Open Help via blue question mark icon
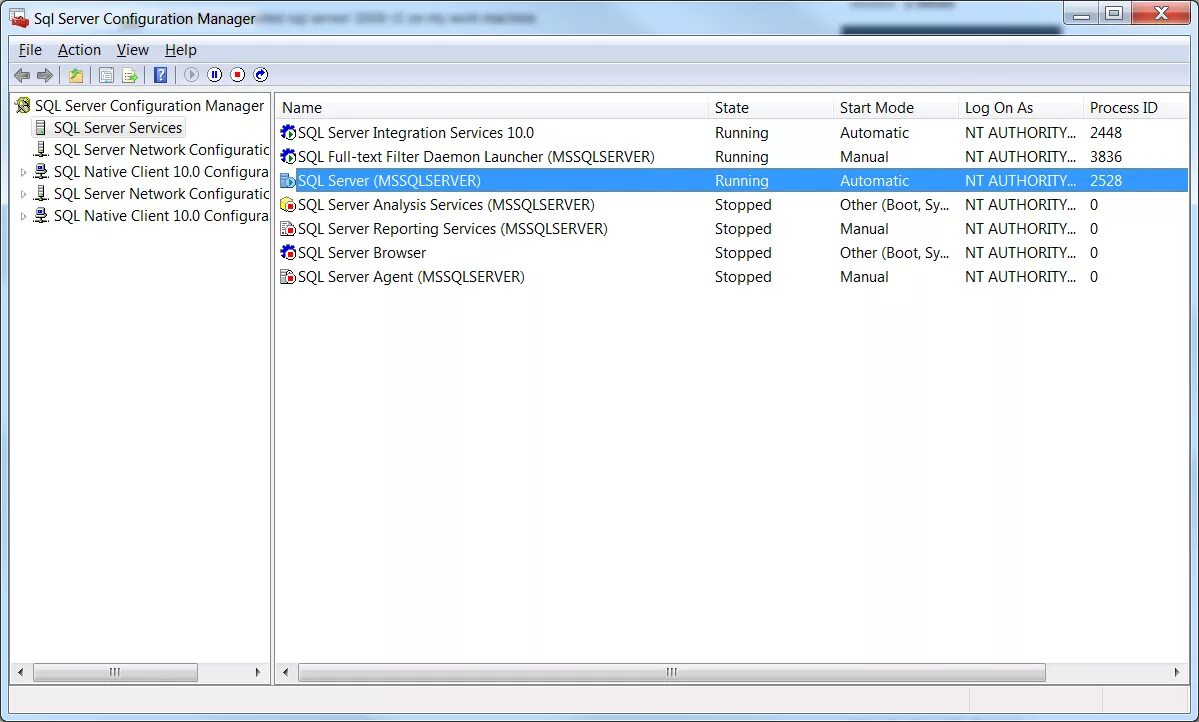 pos(161,75)
